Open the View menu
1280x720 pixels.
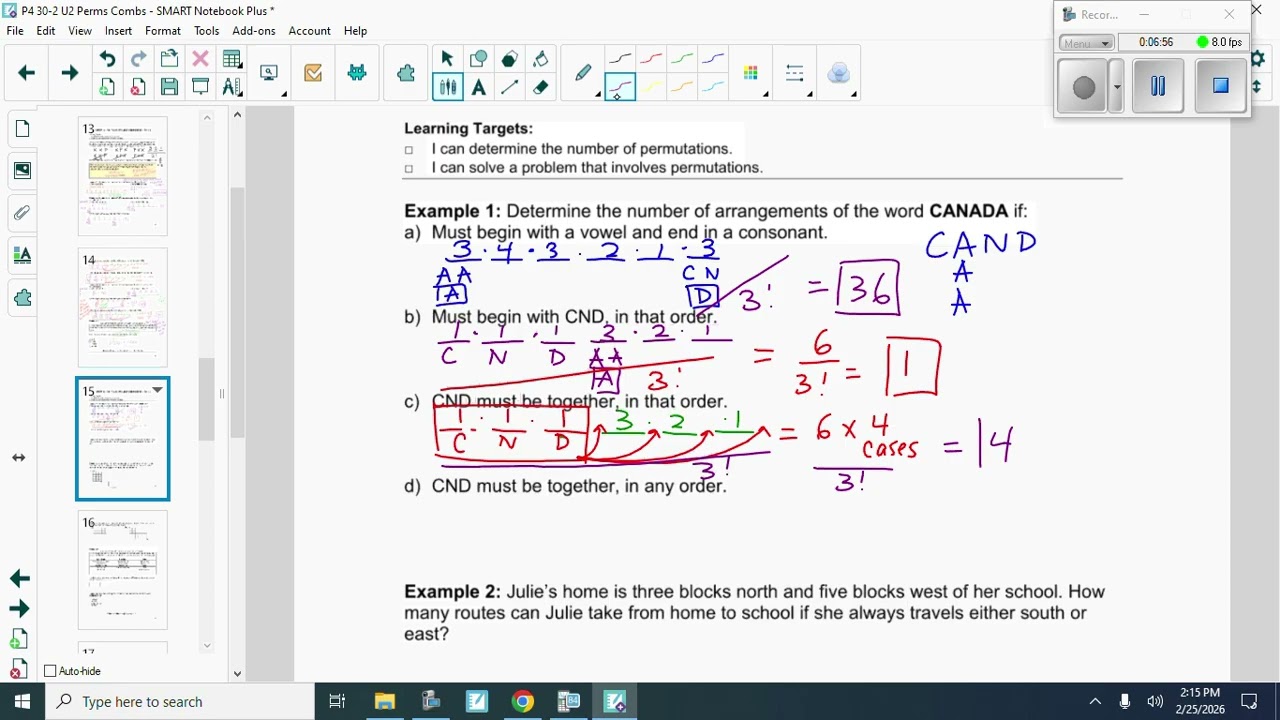(x=80, y=31)
